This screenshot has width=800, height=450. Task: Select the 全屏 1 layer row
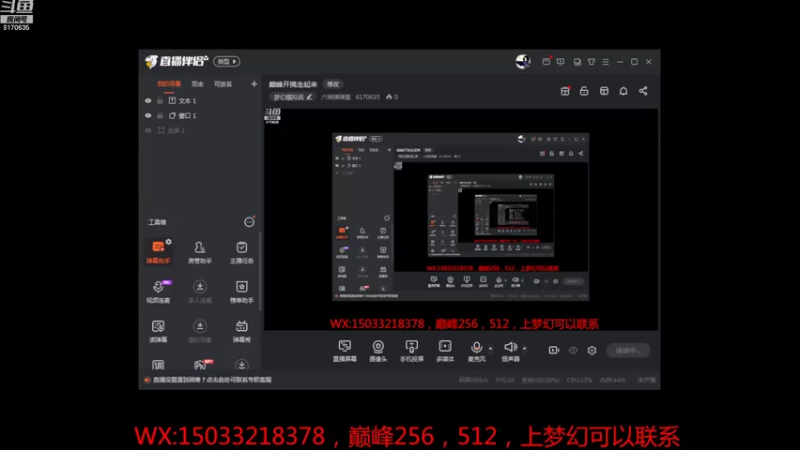pyautogui.click(x=201, y=130)
